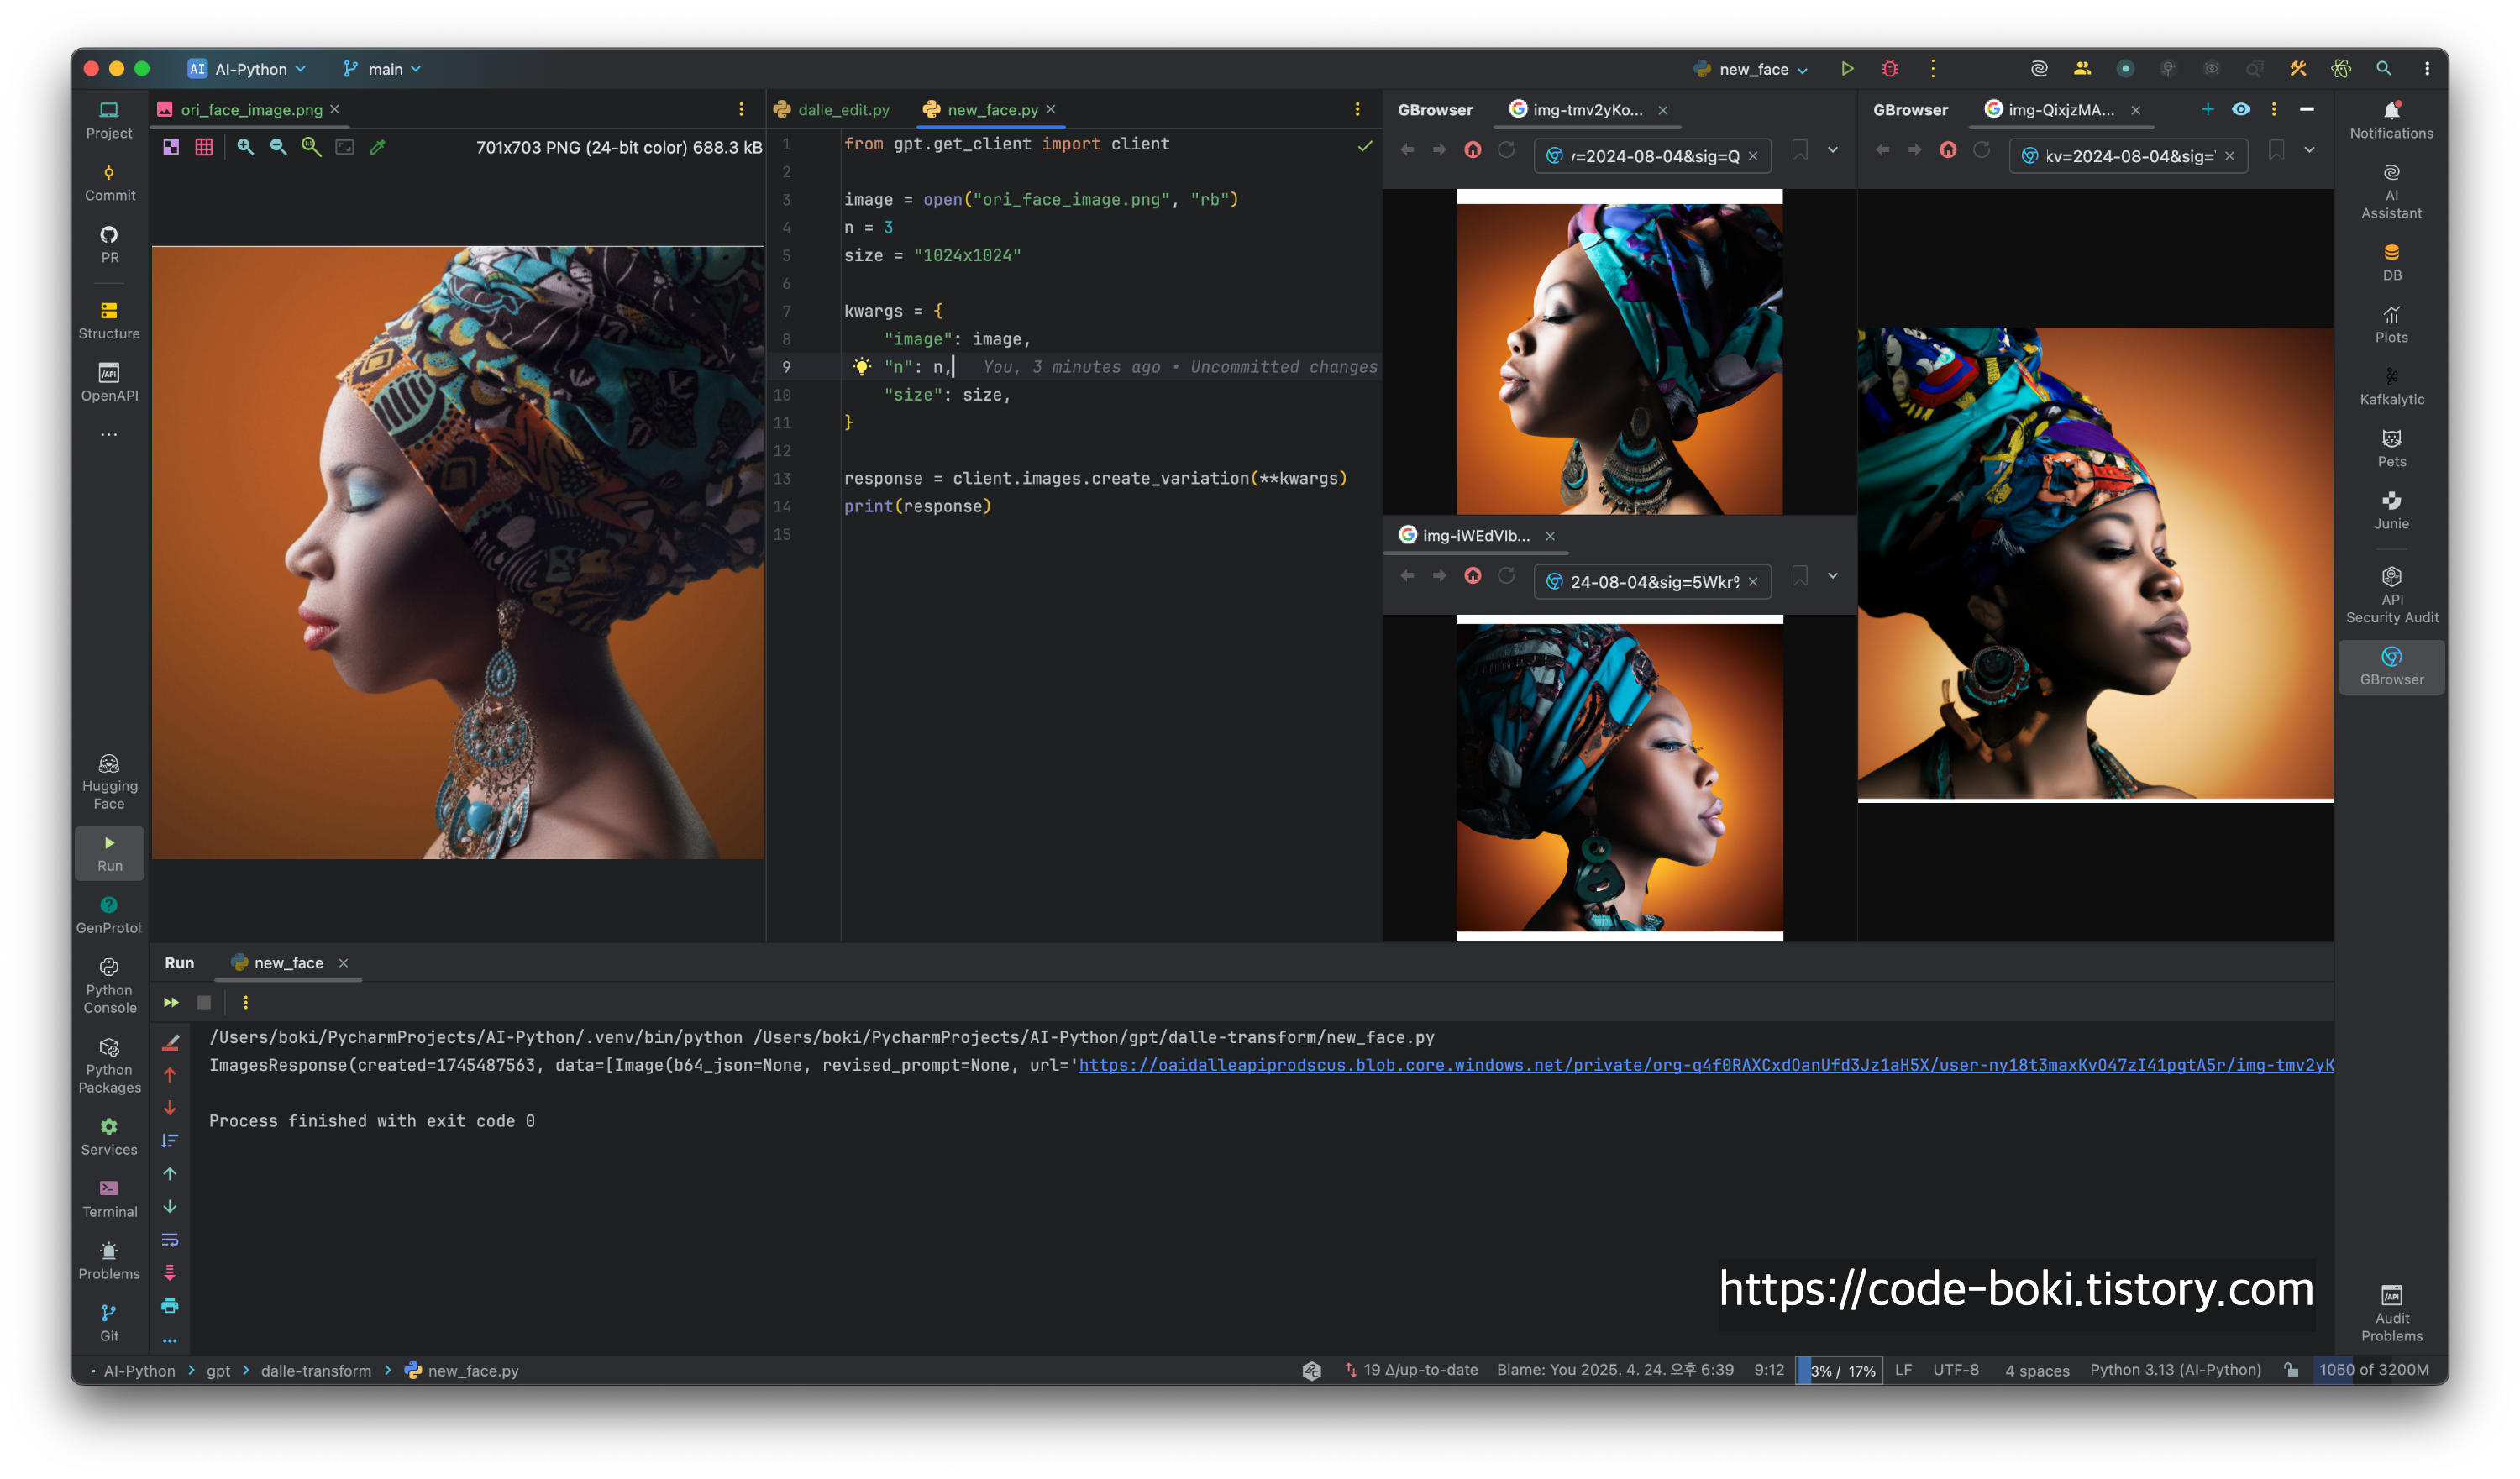Viewport: 2520px width, 1479px height.
Task: Toggle grid display in image viewer
Action: tap(204, 147)
